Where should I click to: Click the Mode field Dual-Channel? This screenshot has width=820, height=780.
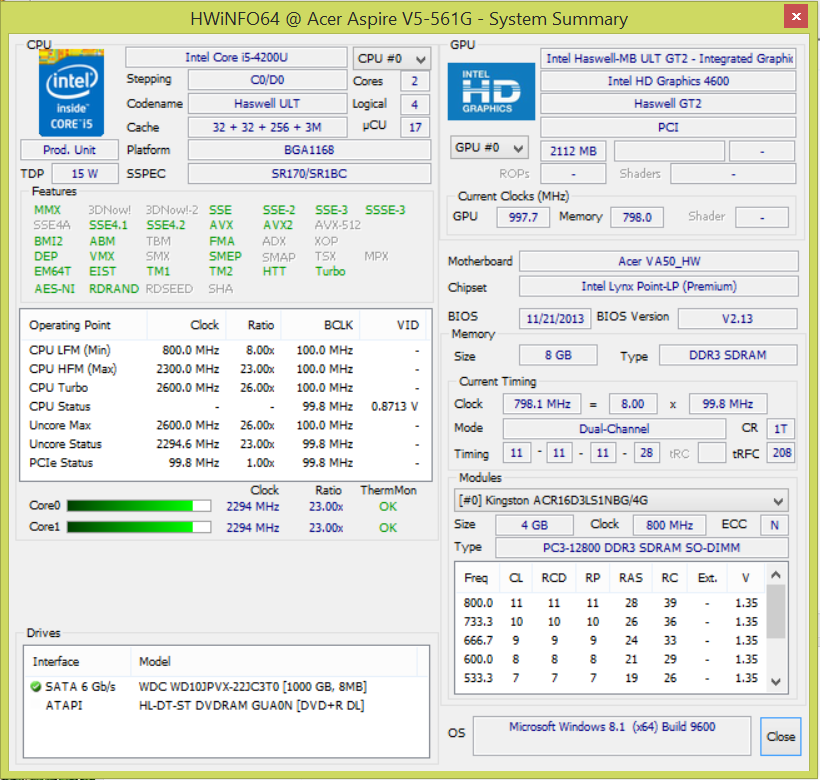pyautogui.click(x=614, y=429)
